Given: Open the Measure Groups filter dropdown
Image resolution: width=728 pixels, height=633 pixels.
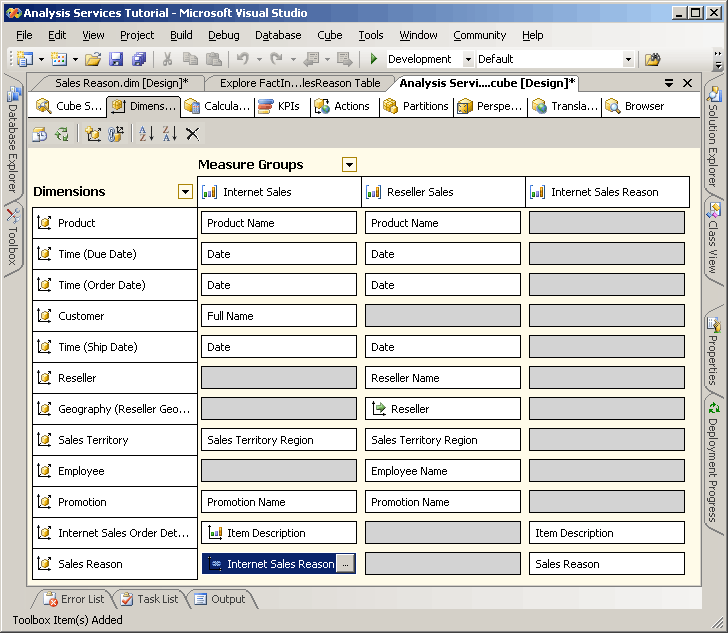Looking at the screenshot, I should (349, 164).
